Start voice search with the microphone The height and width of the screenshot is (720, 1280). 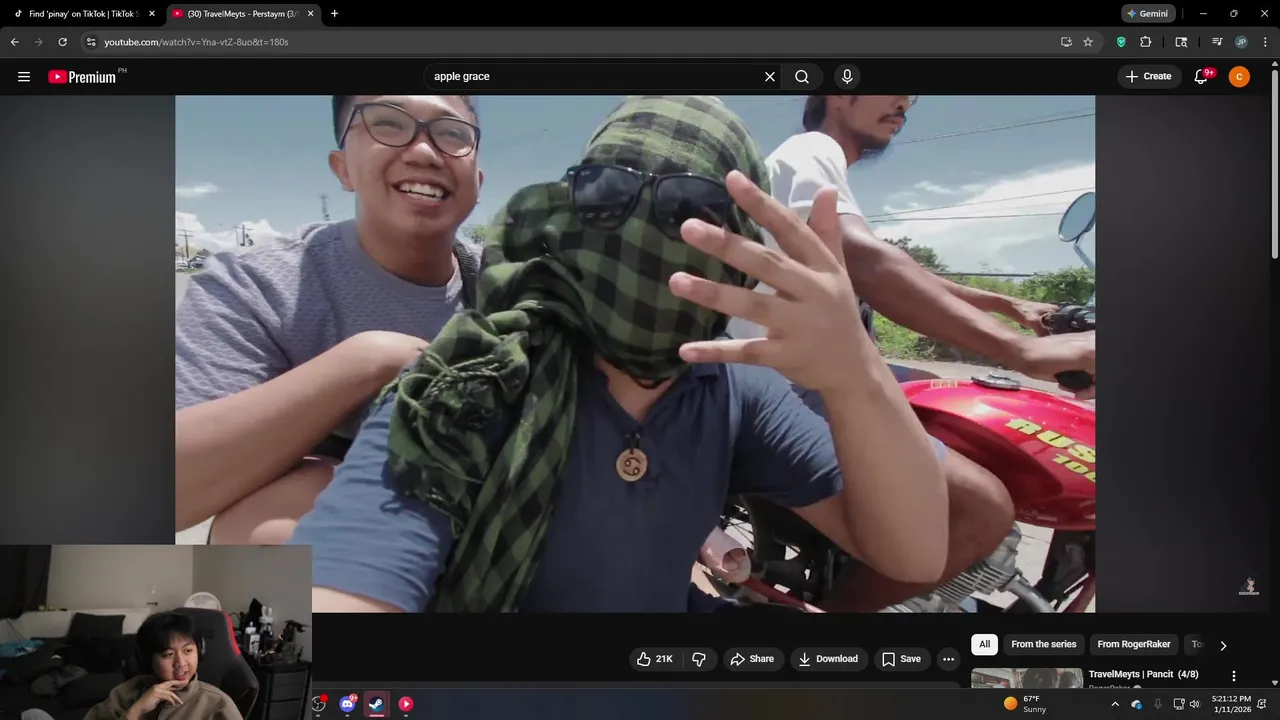click(x=847, y=77)
